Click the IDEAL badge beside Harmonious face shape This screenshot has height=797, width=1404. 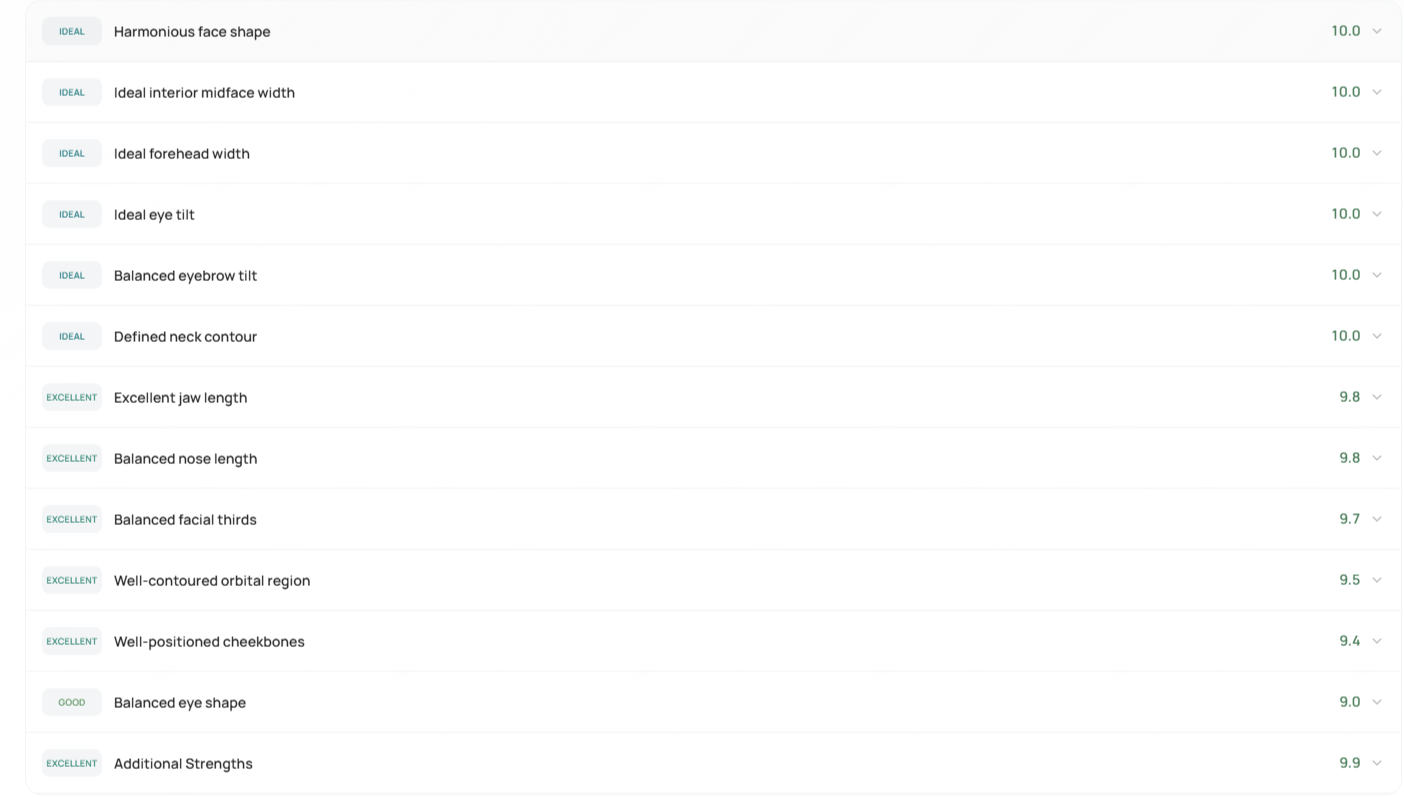(x=72, y=31)
